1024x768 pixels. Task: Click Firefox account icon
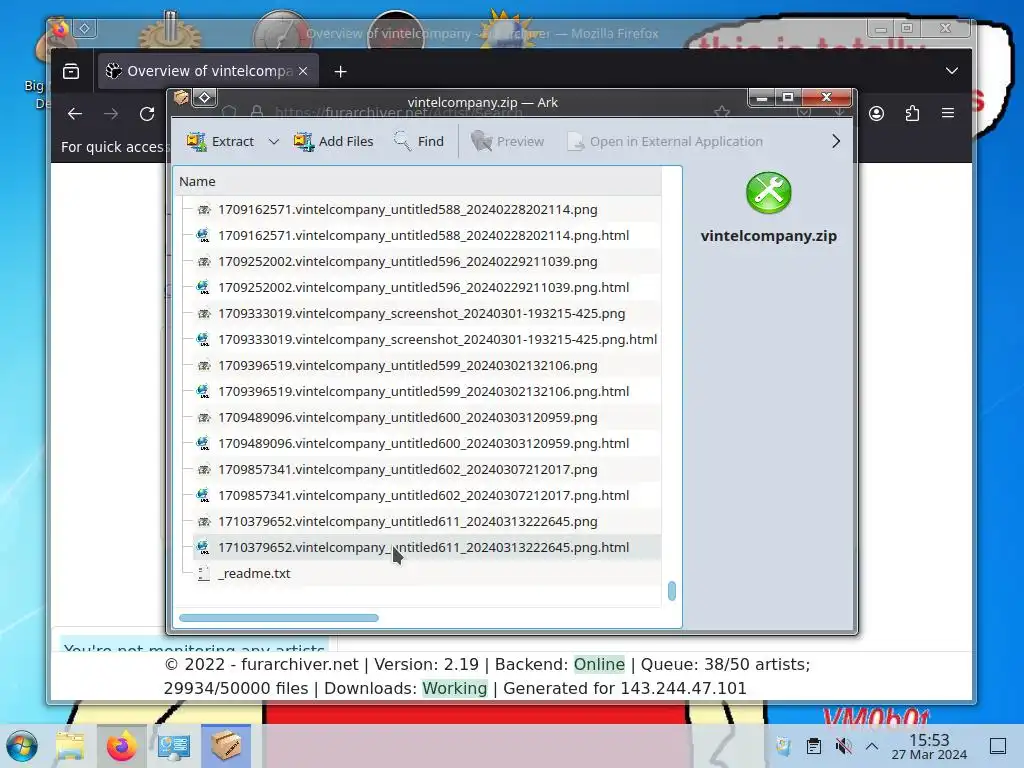coord(876,114)
